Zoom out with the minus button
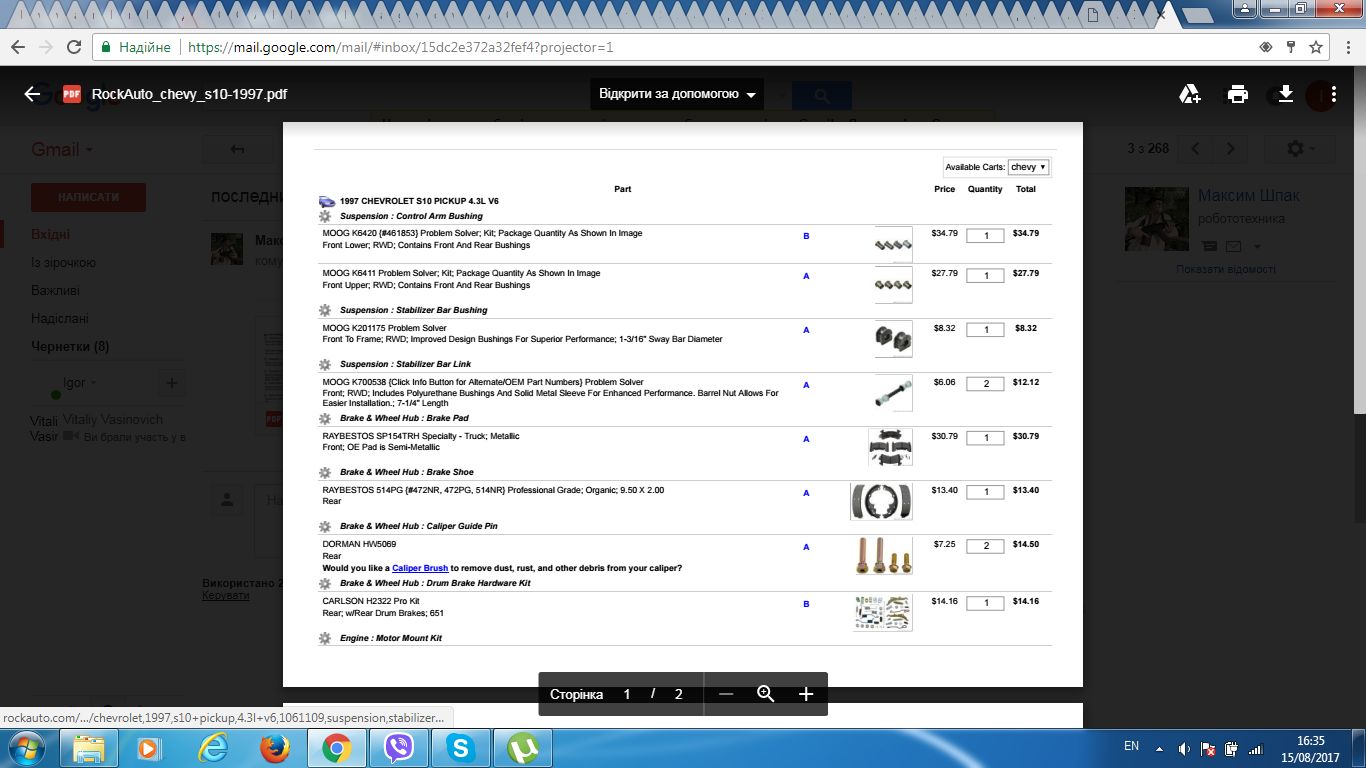The image size is (1366, 768). (726, 694)
